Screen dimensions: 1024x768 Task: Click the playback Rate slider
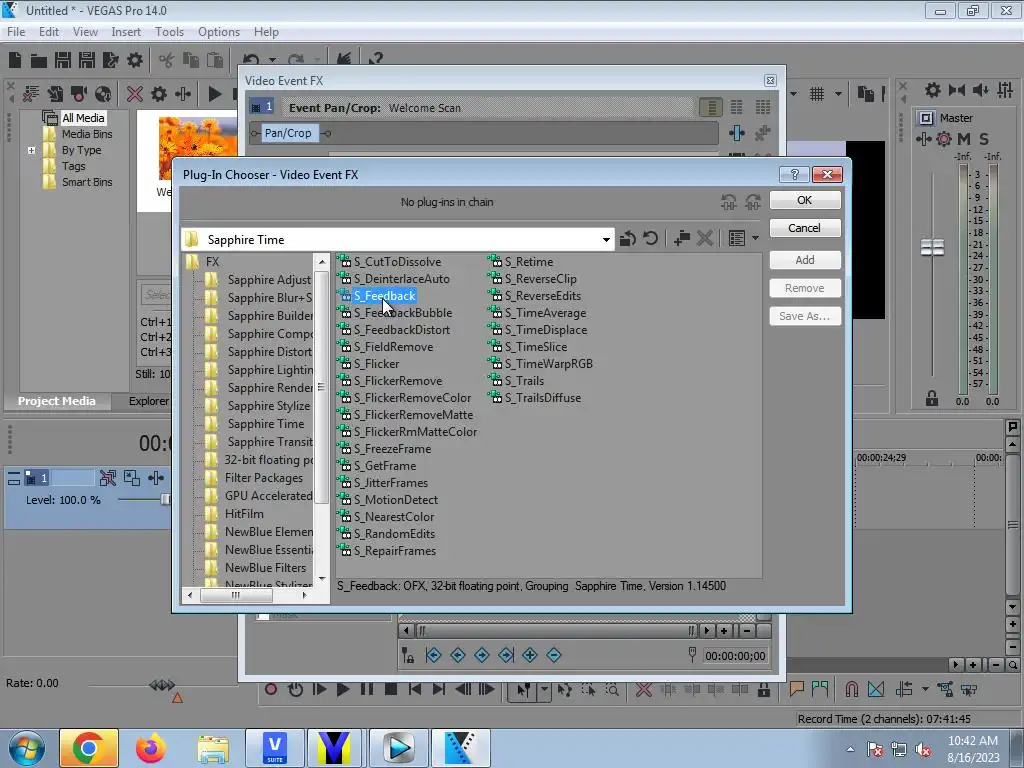[x=162, y=685]
